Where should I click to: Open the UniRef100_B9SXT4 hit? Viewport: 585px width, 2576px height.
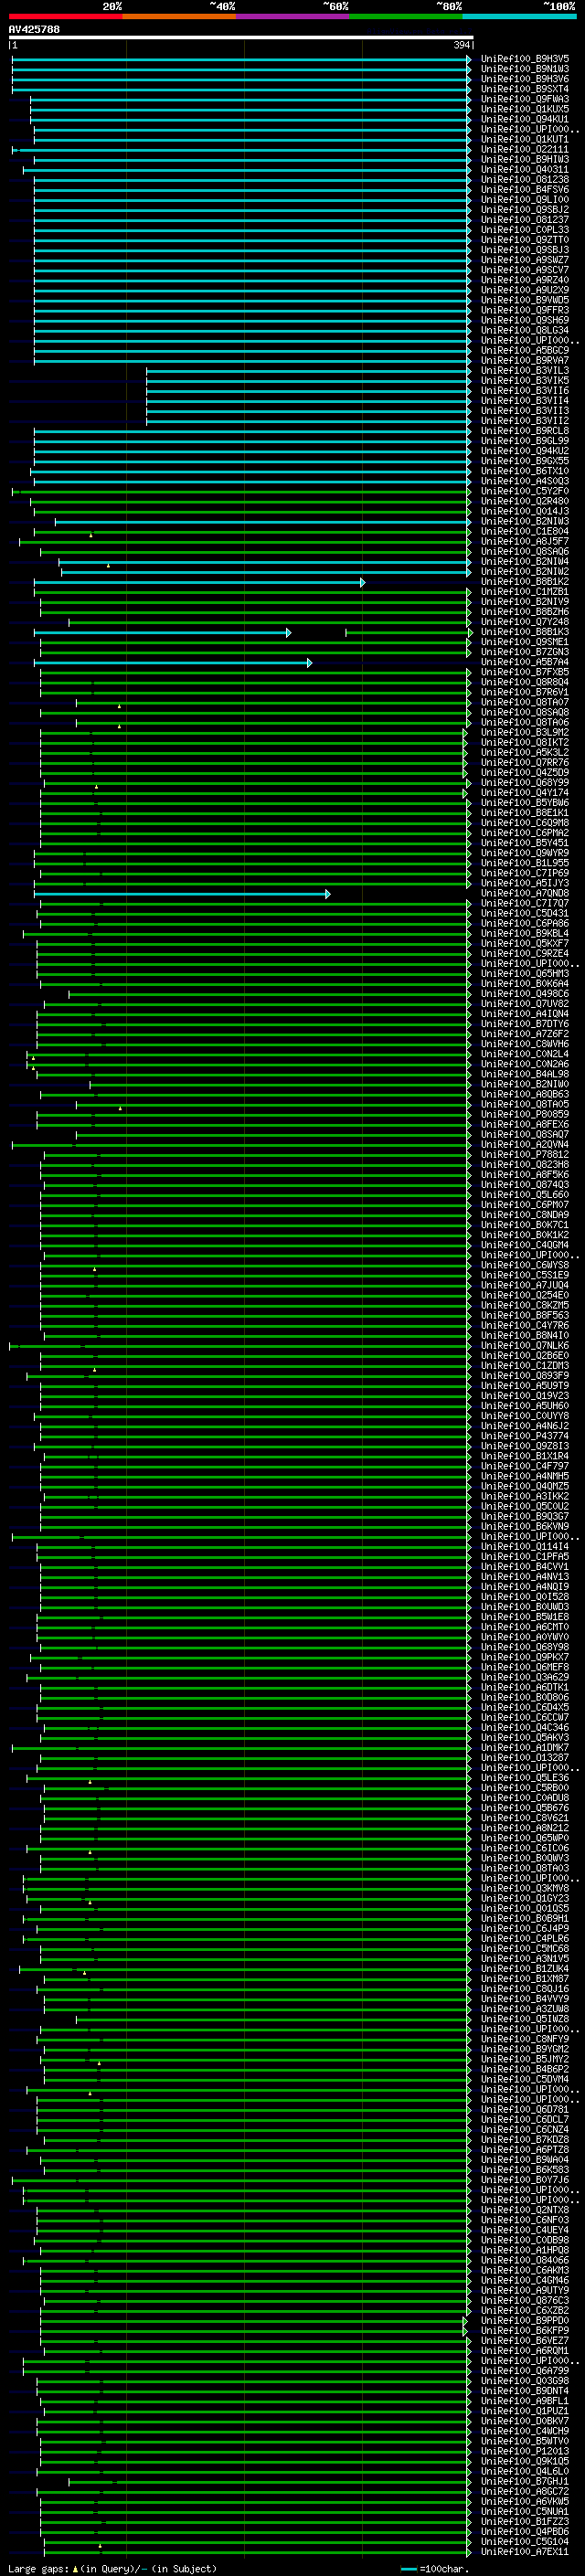(525, 89)
